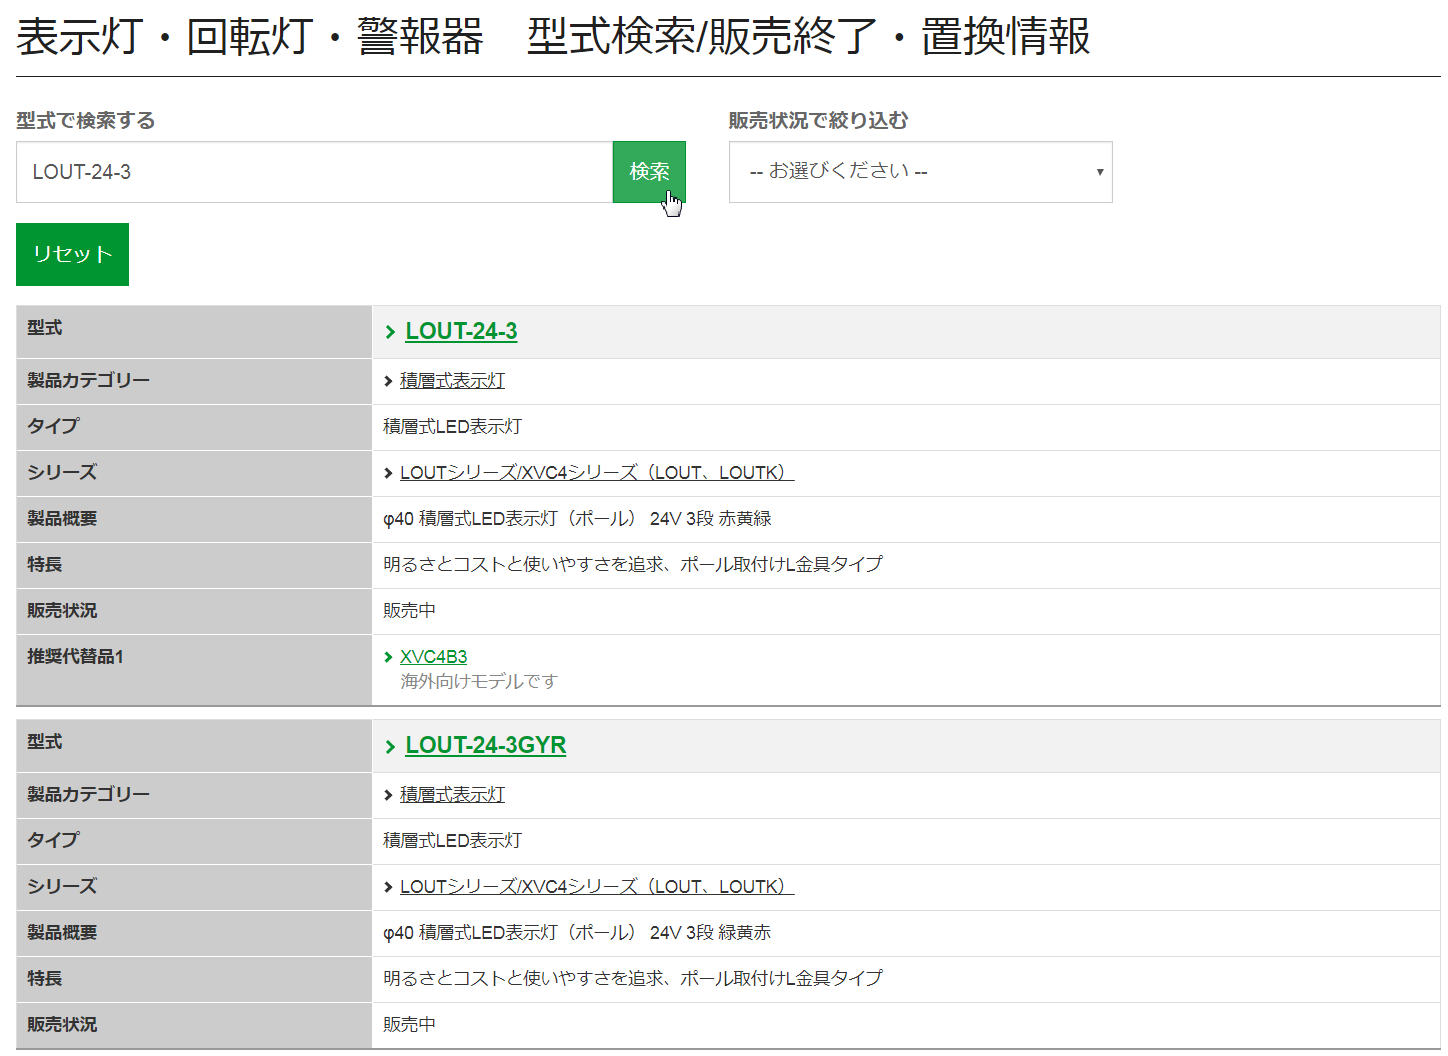Open recommended replacement XVC4B3 link

coord(433,657)
